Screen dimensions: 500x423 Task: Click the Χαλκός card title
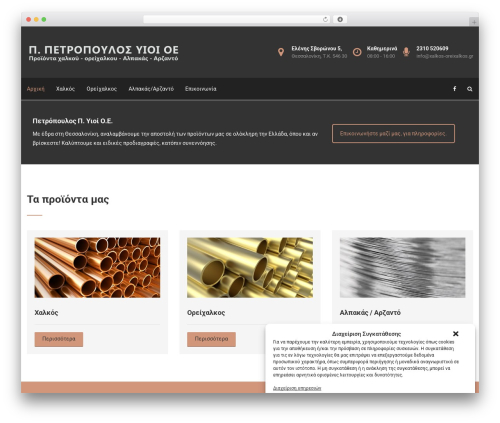coord(46,313)
